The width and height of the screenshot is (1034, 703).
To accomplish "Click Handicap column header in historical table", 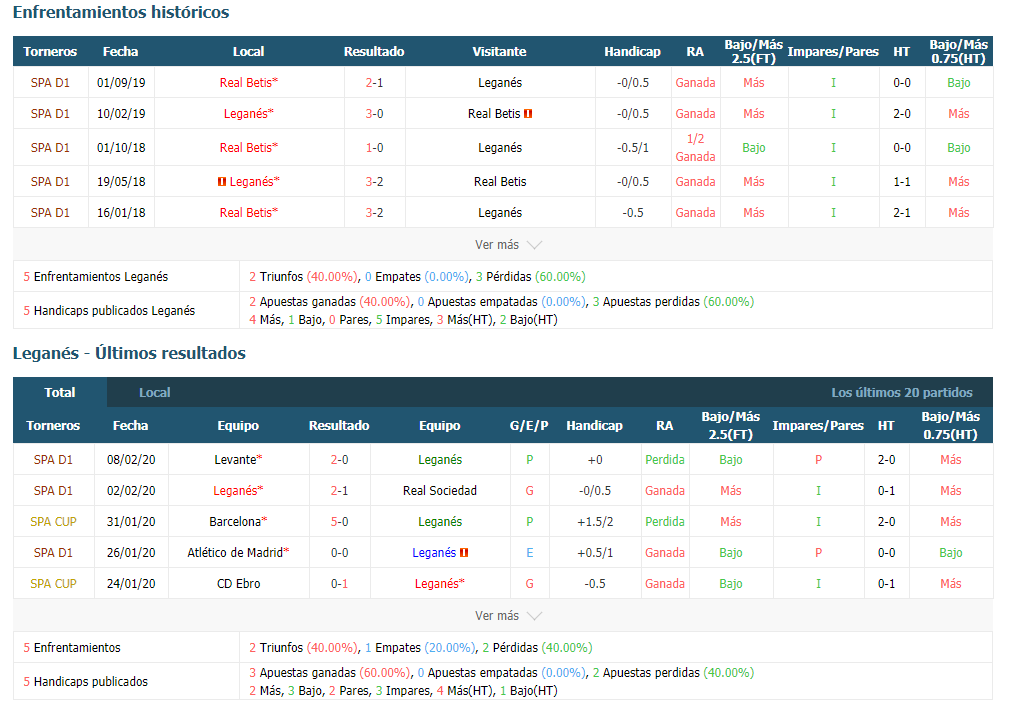I will [x=632, y=51].
